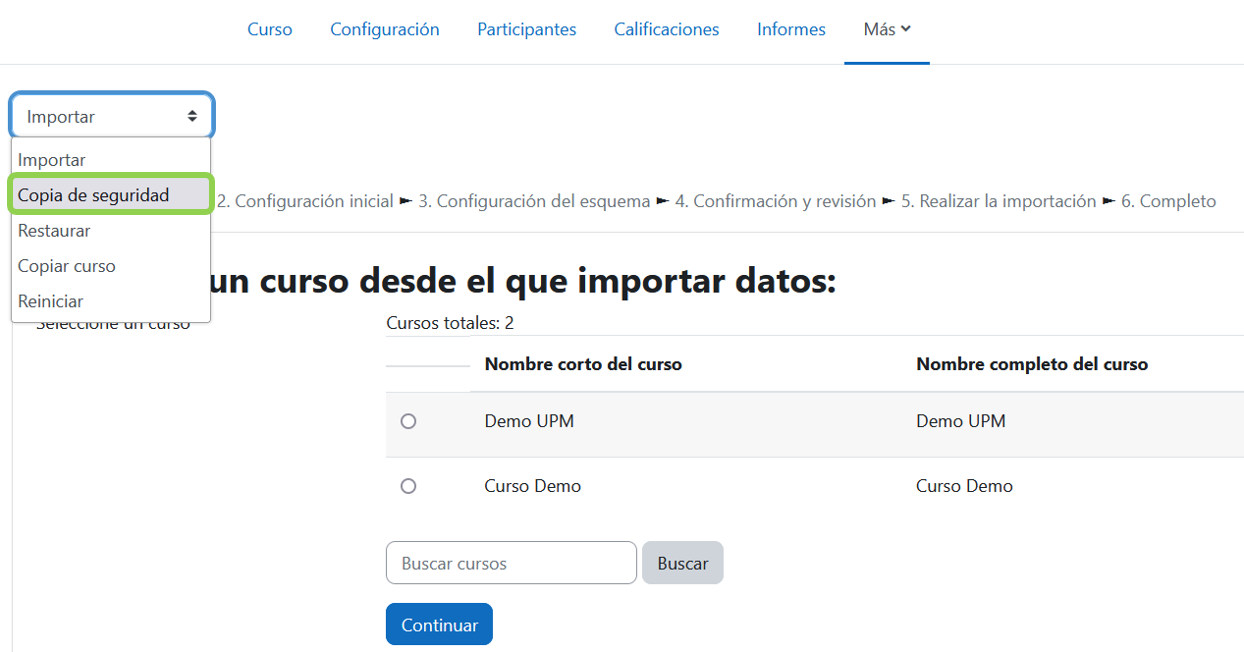Select Copiar curso option
Viewport: 1244px width, 652px height.
point(66,265)
